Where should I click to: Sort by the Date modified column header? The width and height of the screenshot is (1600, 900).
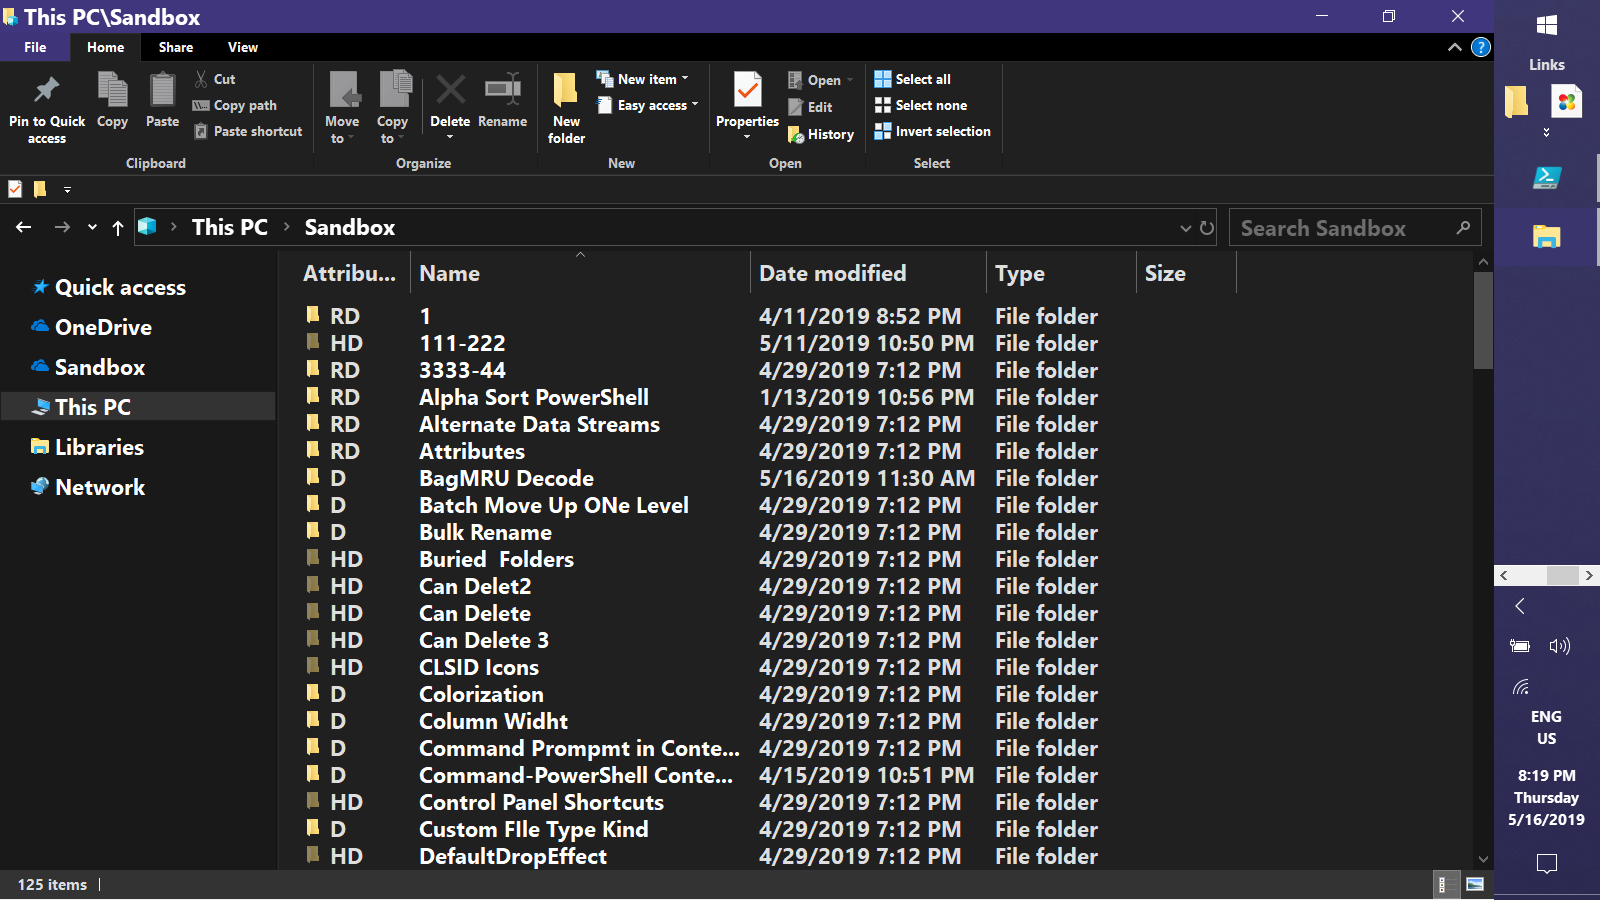click(832, 273)
